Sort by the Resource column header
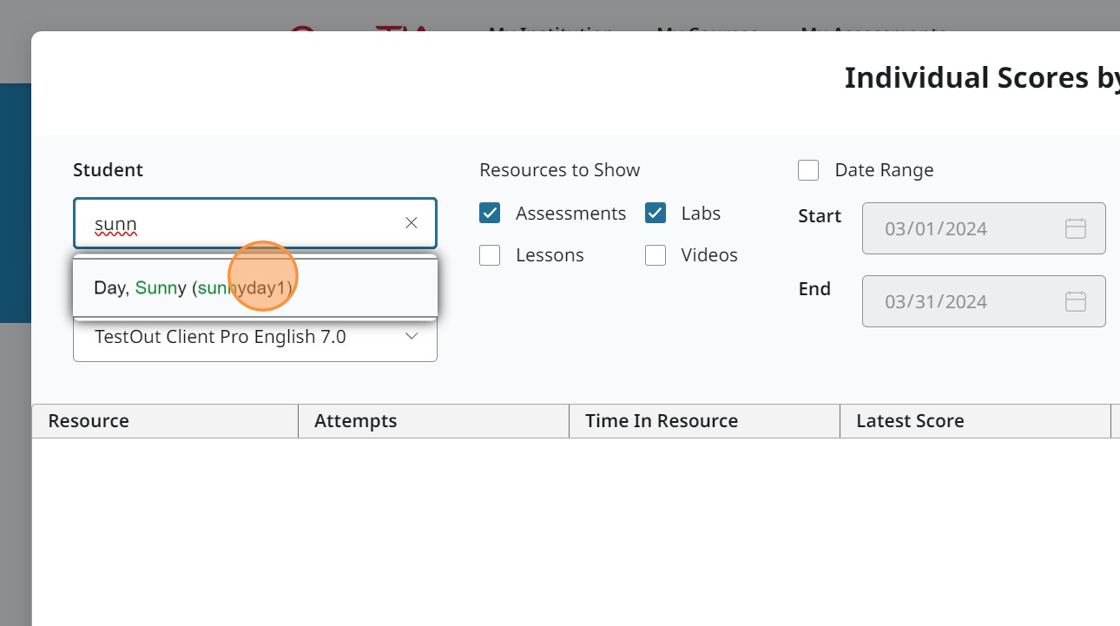This screenshot has width=1120, height=626. (x=88, y=421)
